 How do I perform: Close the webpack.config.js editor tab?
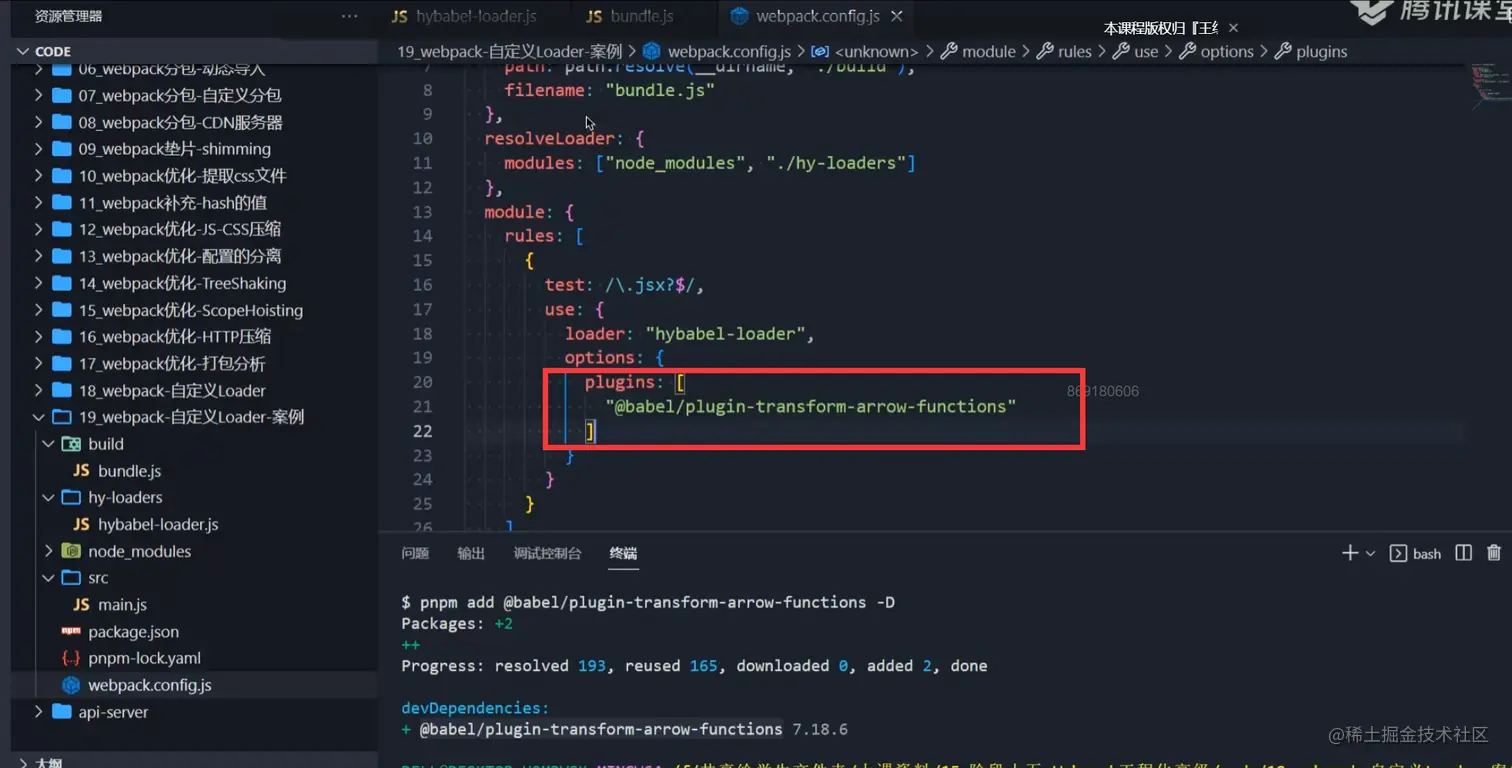click(897, 16)
